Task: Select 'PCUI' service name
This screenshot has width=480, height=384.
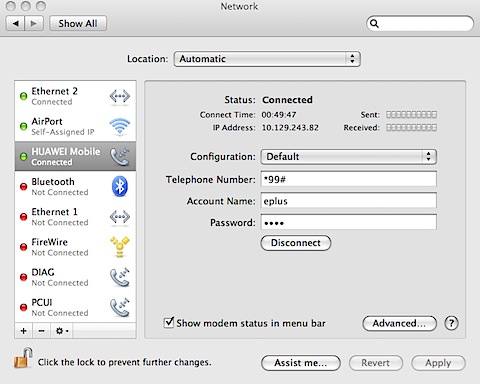Action: pos(42,302)
